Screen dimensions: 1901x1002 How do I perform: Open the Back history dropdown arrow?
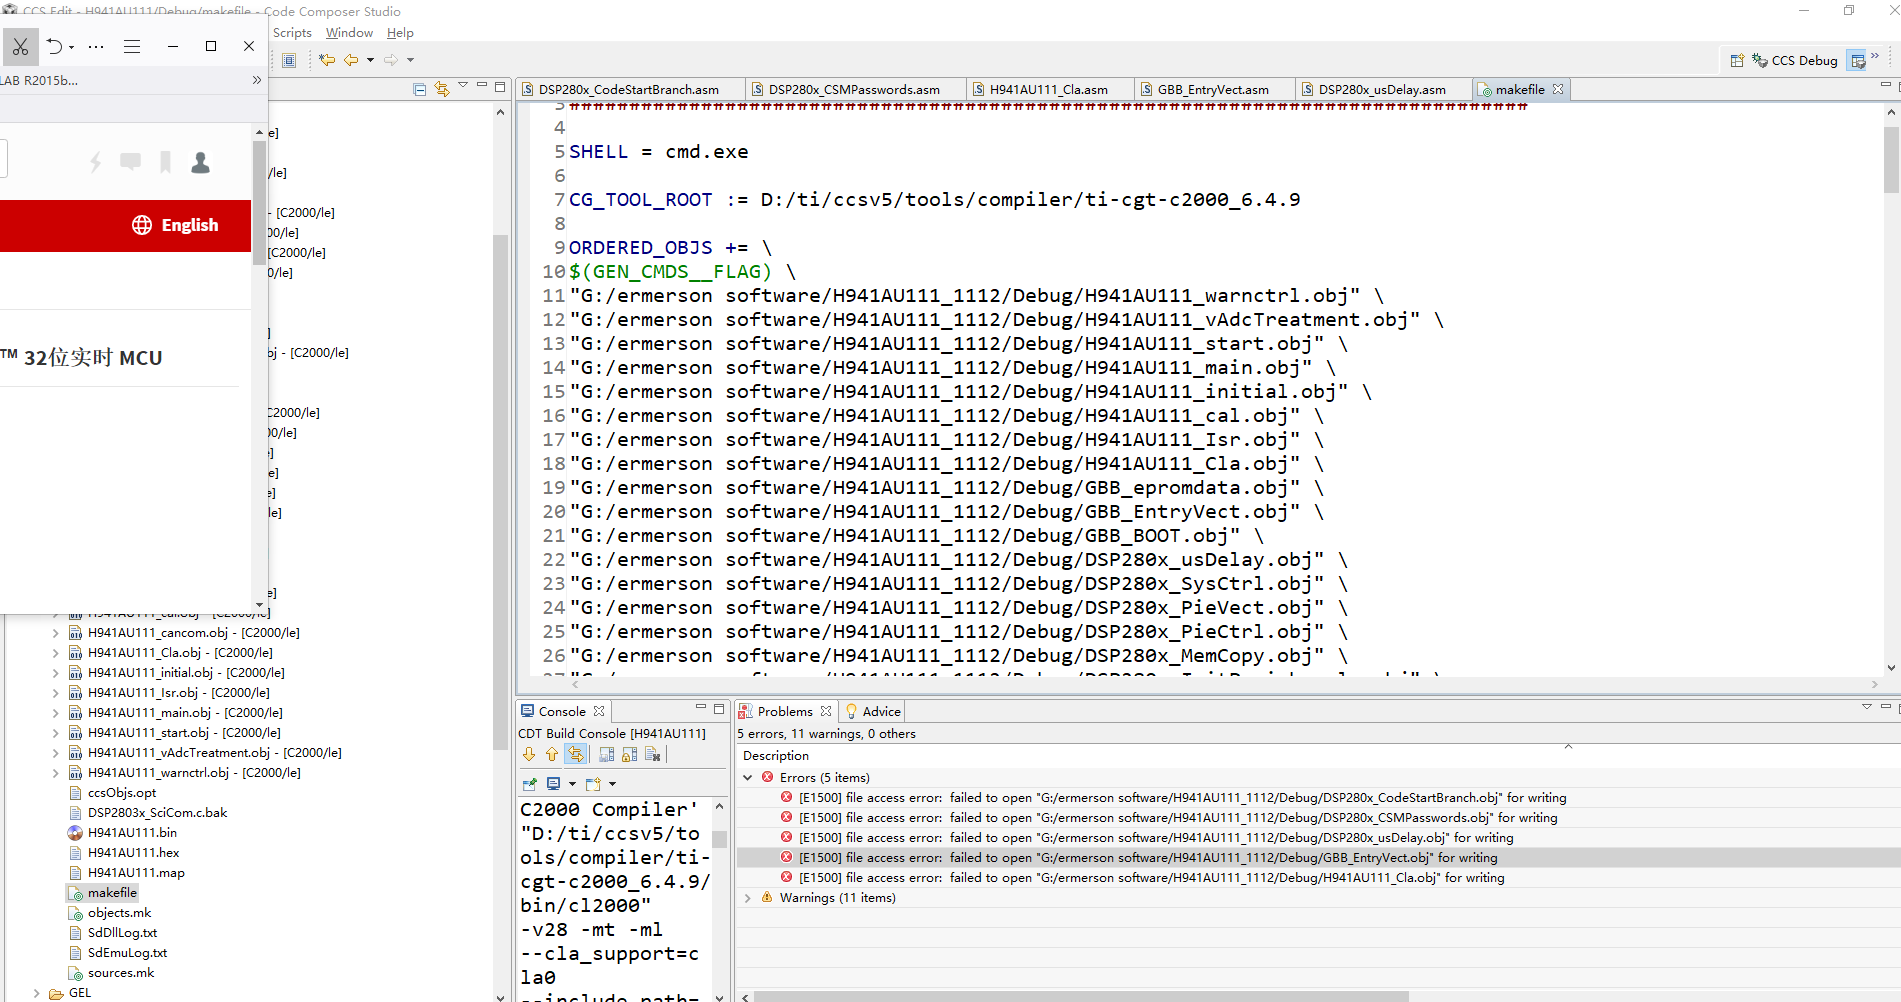pos(370,60)
